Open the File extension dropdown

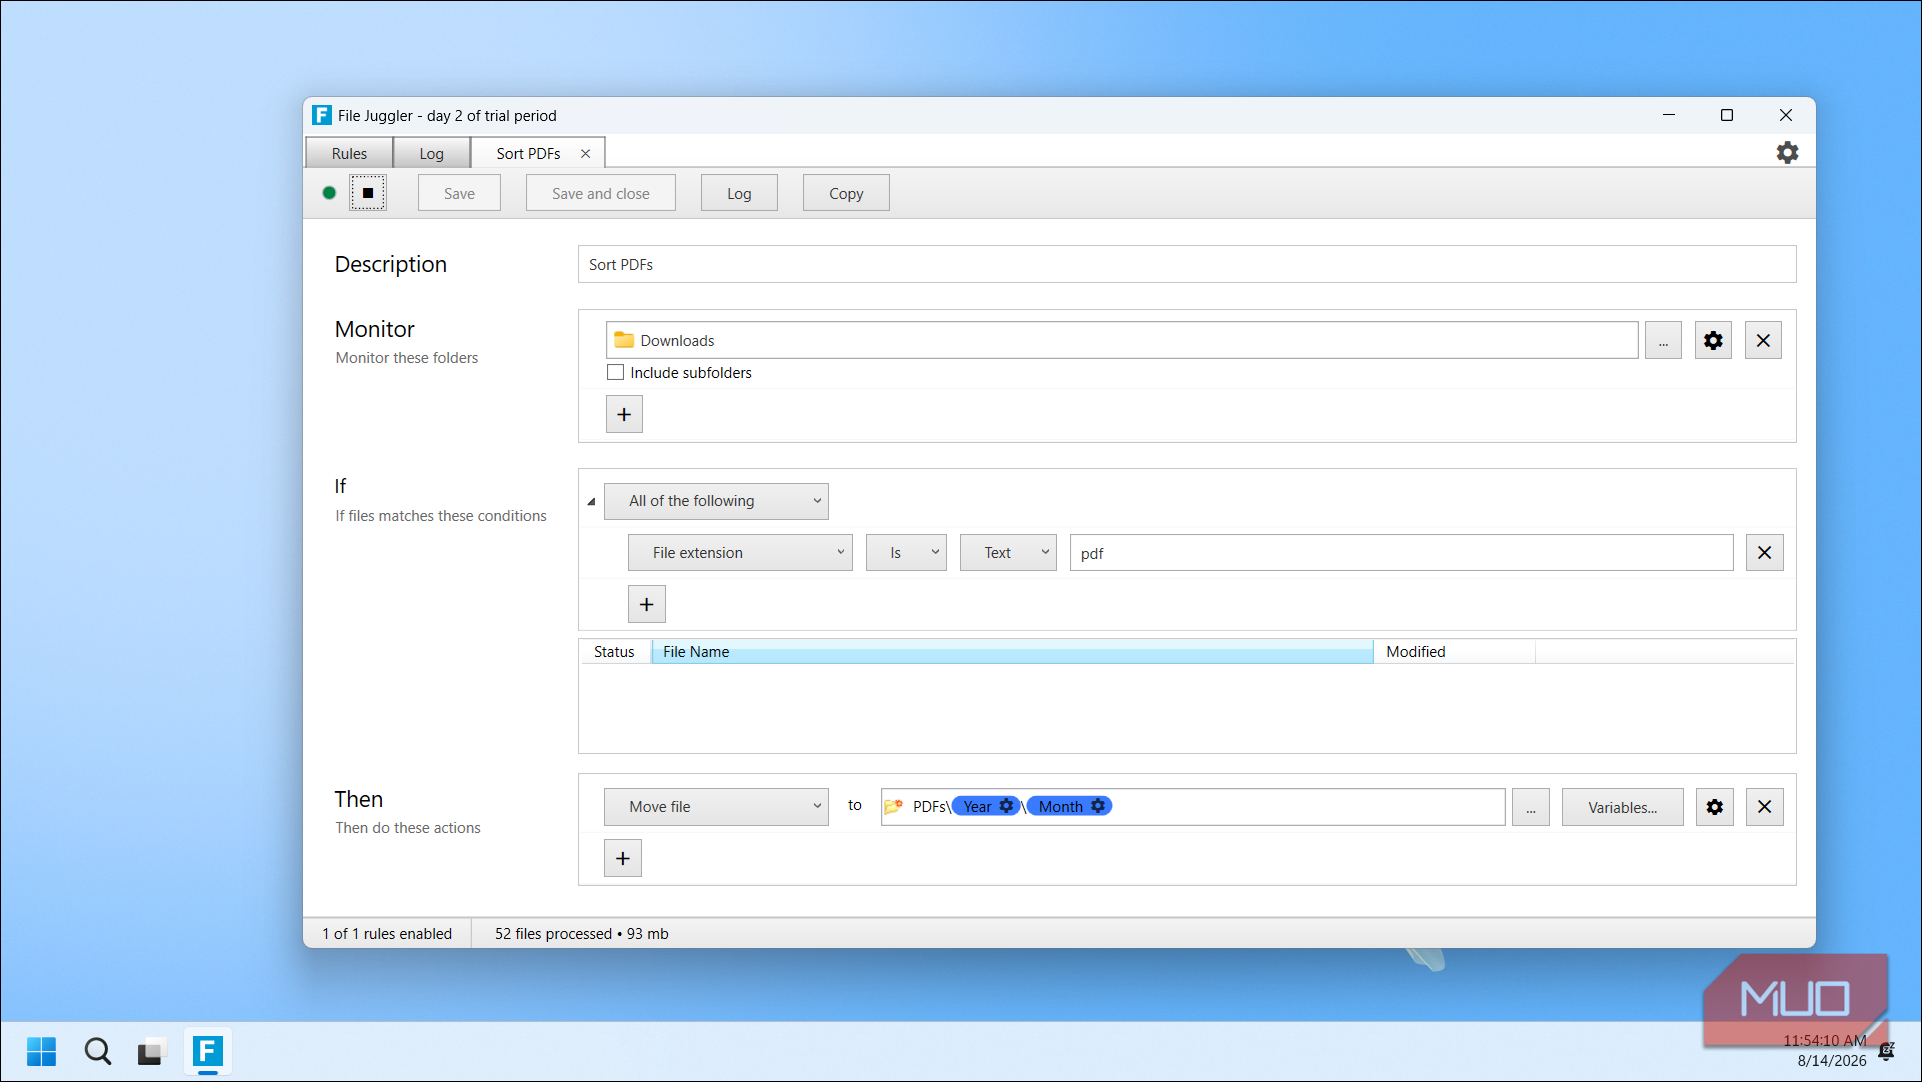[740, 553]
